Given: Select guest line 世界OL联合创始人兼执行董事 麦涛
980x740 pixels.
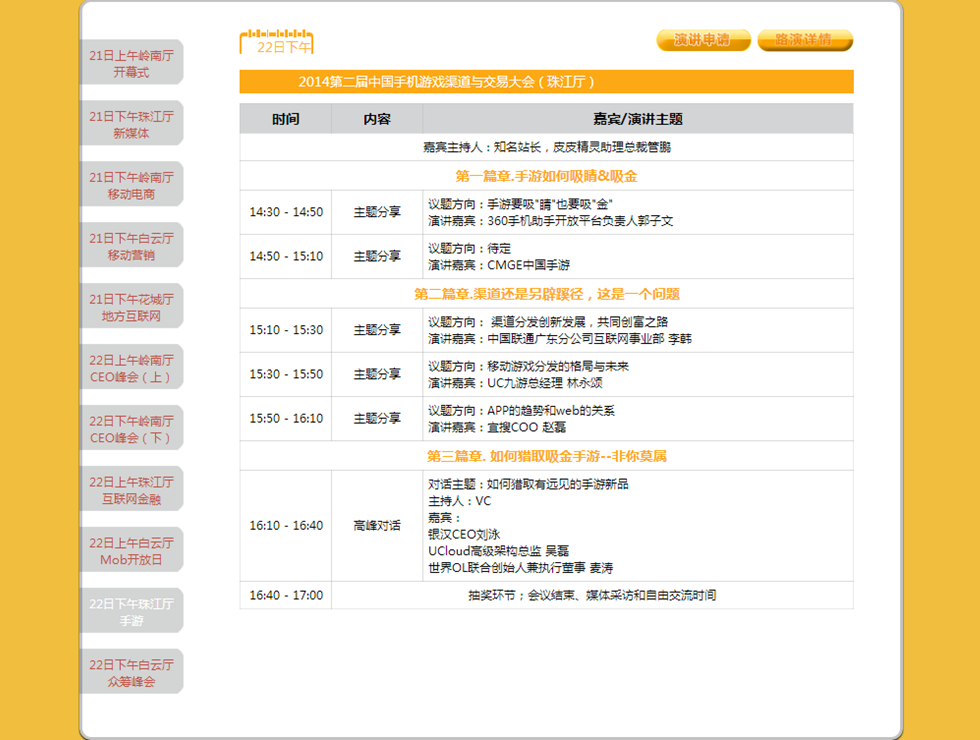Looking at the screenshot, I should pyautogui.click(x=521, y=568).
